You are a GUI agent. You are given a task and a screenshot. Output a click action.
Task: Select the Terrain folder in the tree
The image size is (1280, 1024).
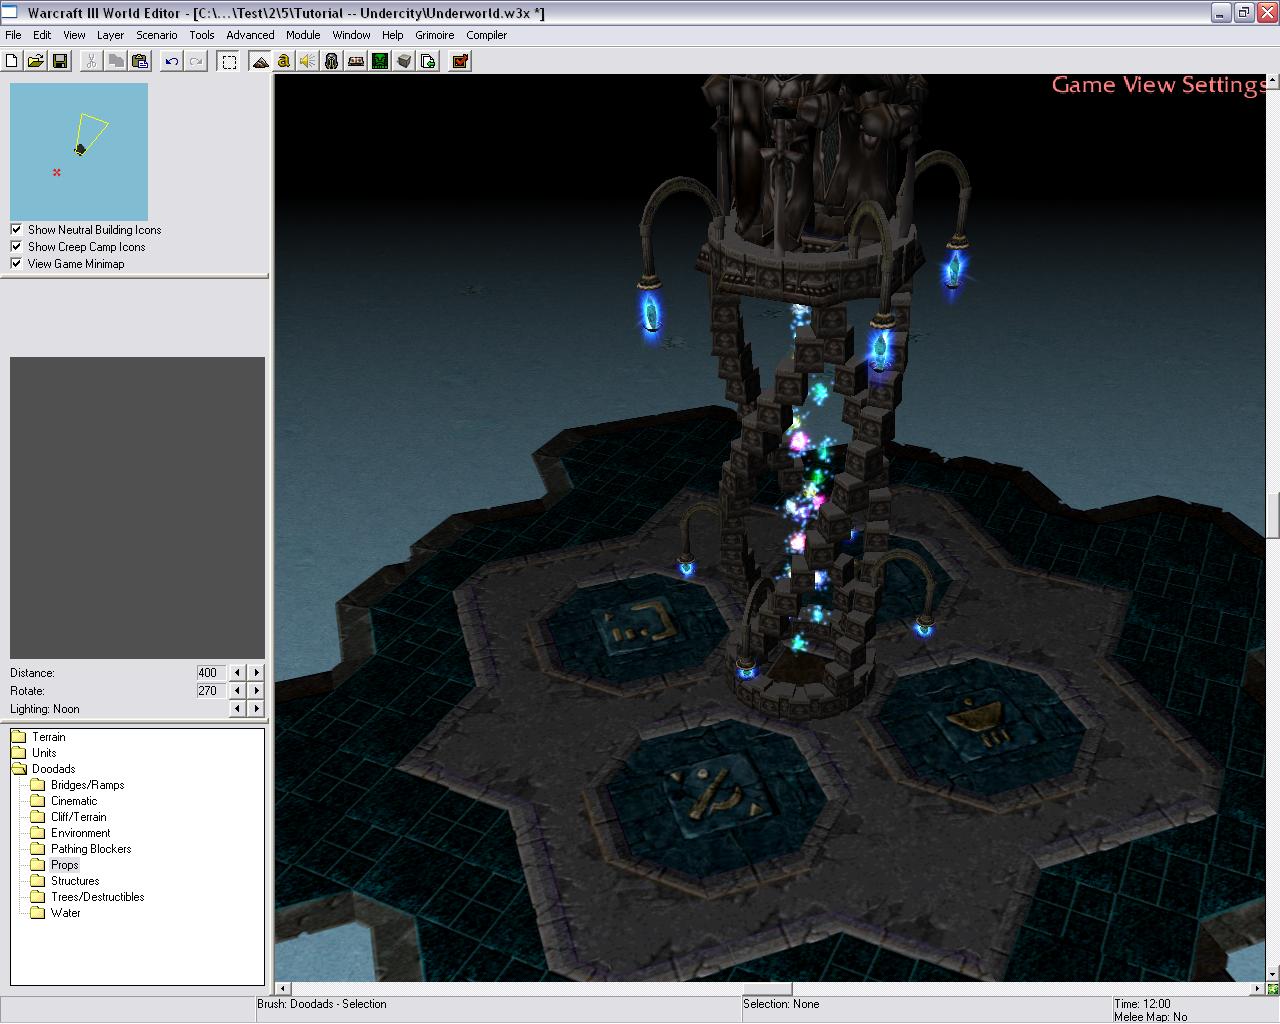point(49,737)
